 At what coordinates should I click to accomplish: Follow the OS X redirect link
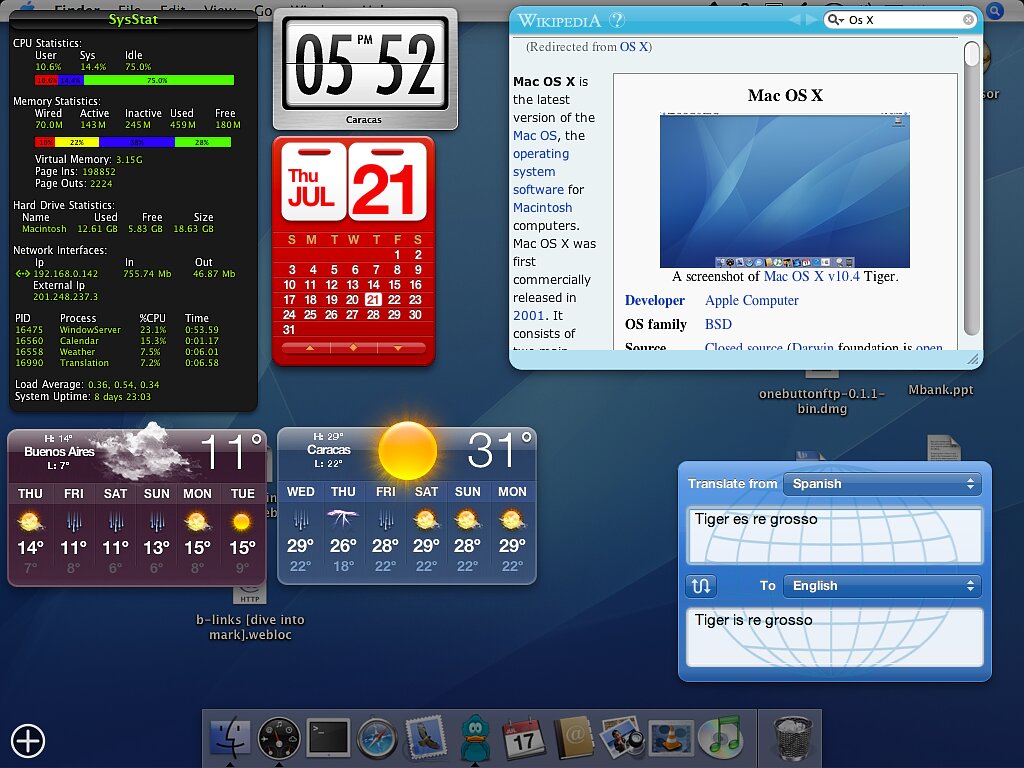click(633, 47)
